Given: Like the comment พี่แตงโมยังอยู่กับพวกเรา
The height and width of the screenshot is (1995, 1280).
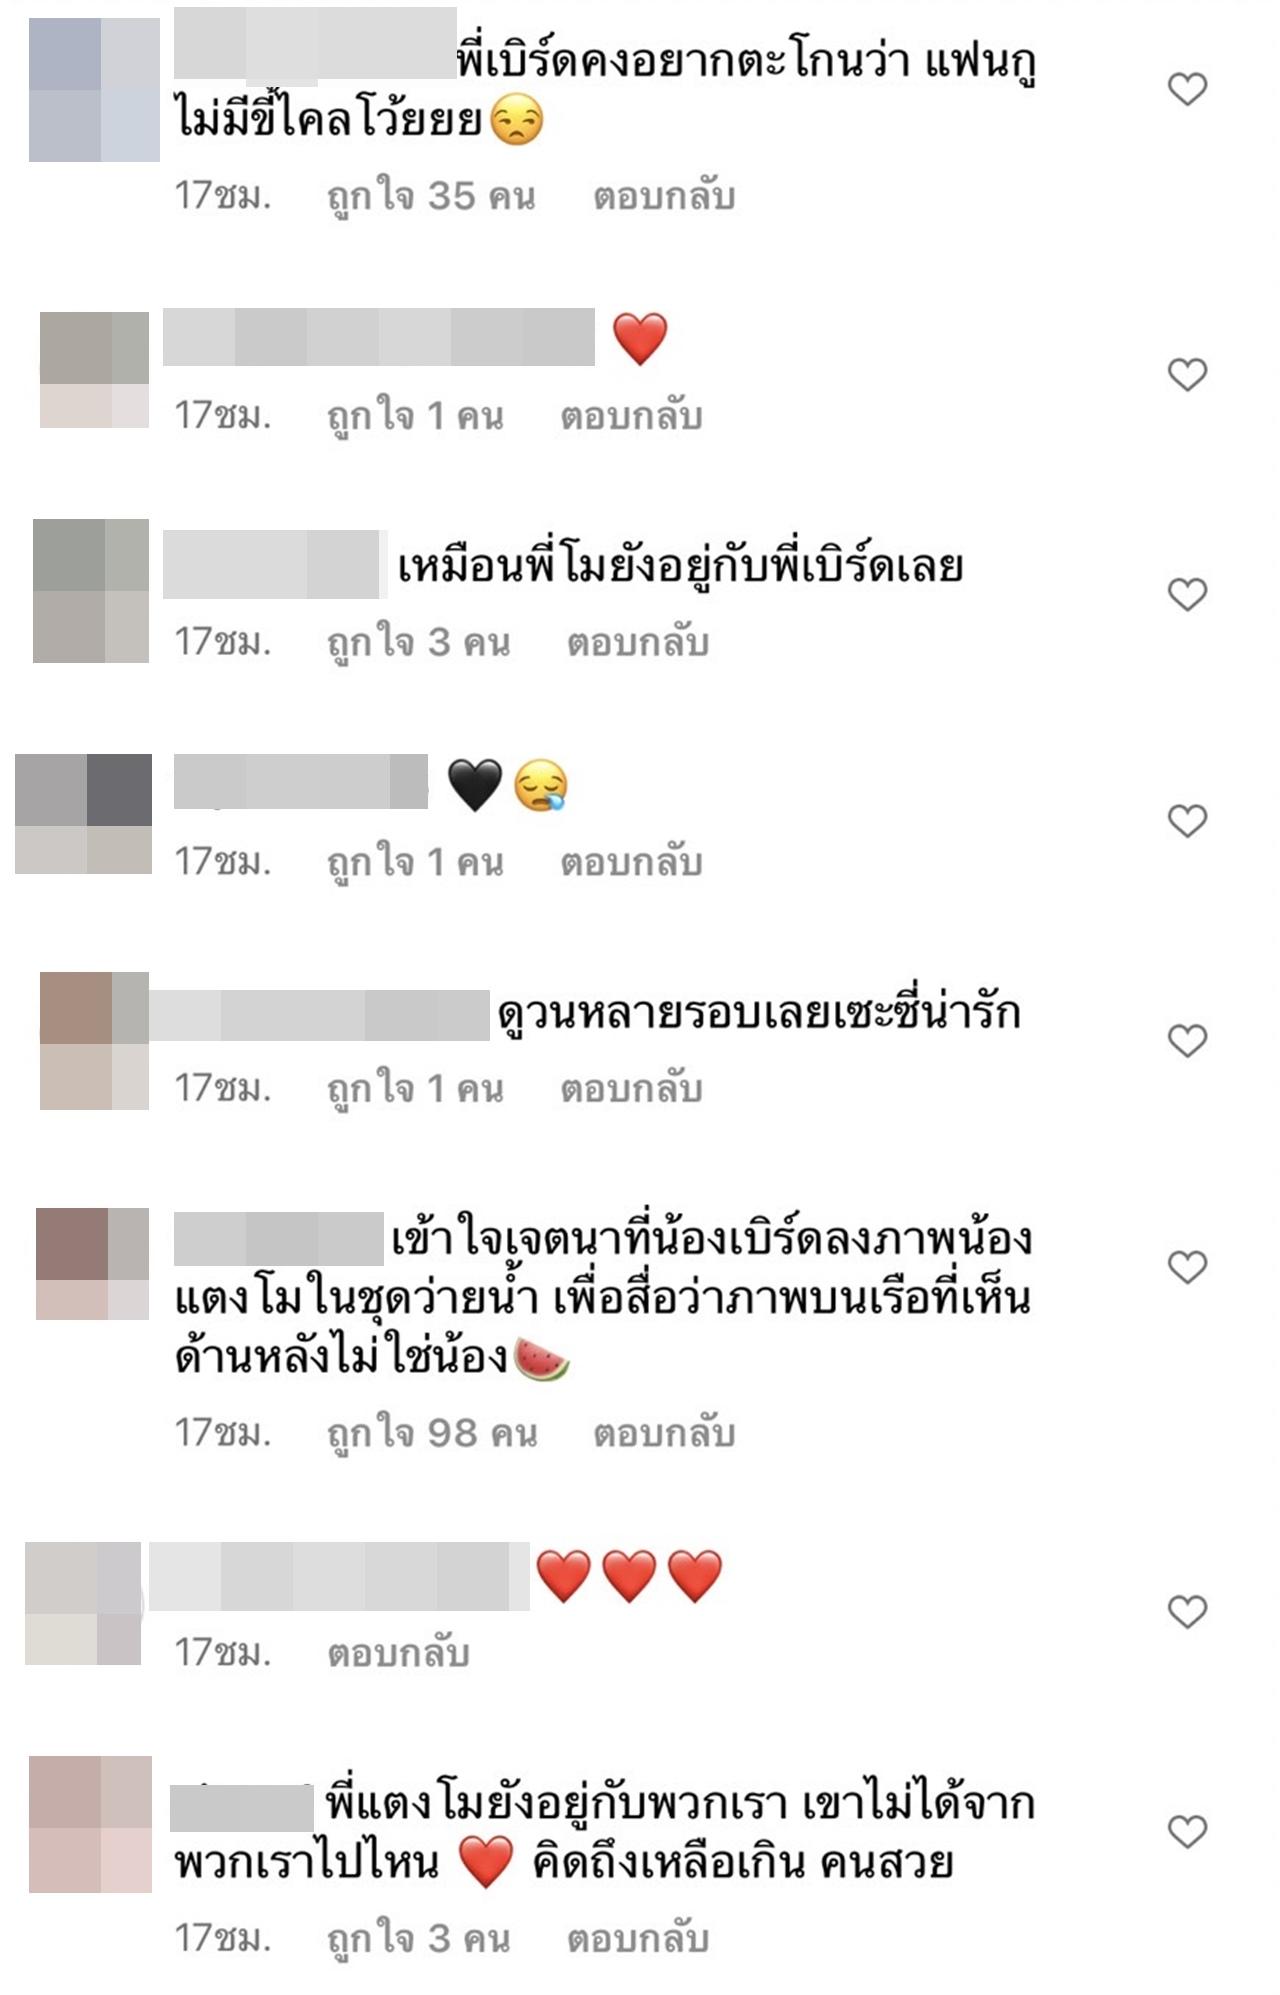Looking at the screenshot, I should coord(1187,1831).
